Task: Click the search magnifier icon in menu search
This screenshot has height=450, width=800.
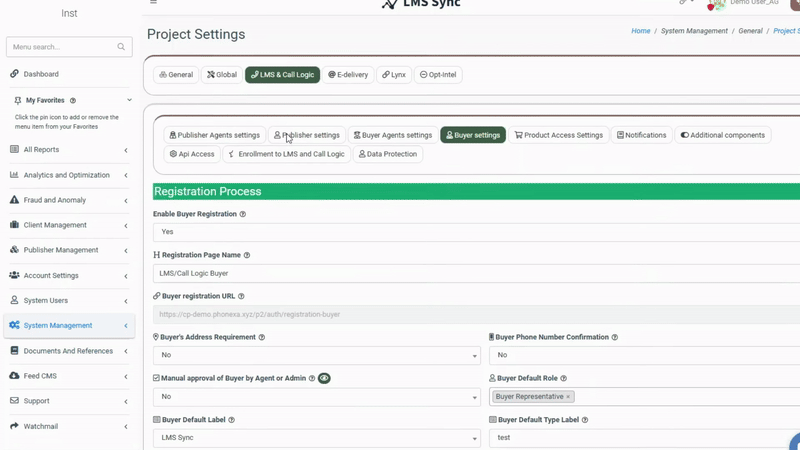Action: pyautogui.click(x=121, y=47)
